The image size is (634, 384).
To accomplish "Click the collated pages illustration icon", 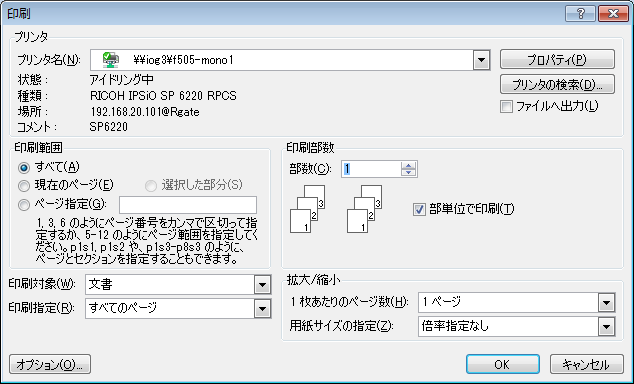I will point(336,209).
